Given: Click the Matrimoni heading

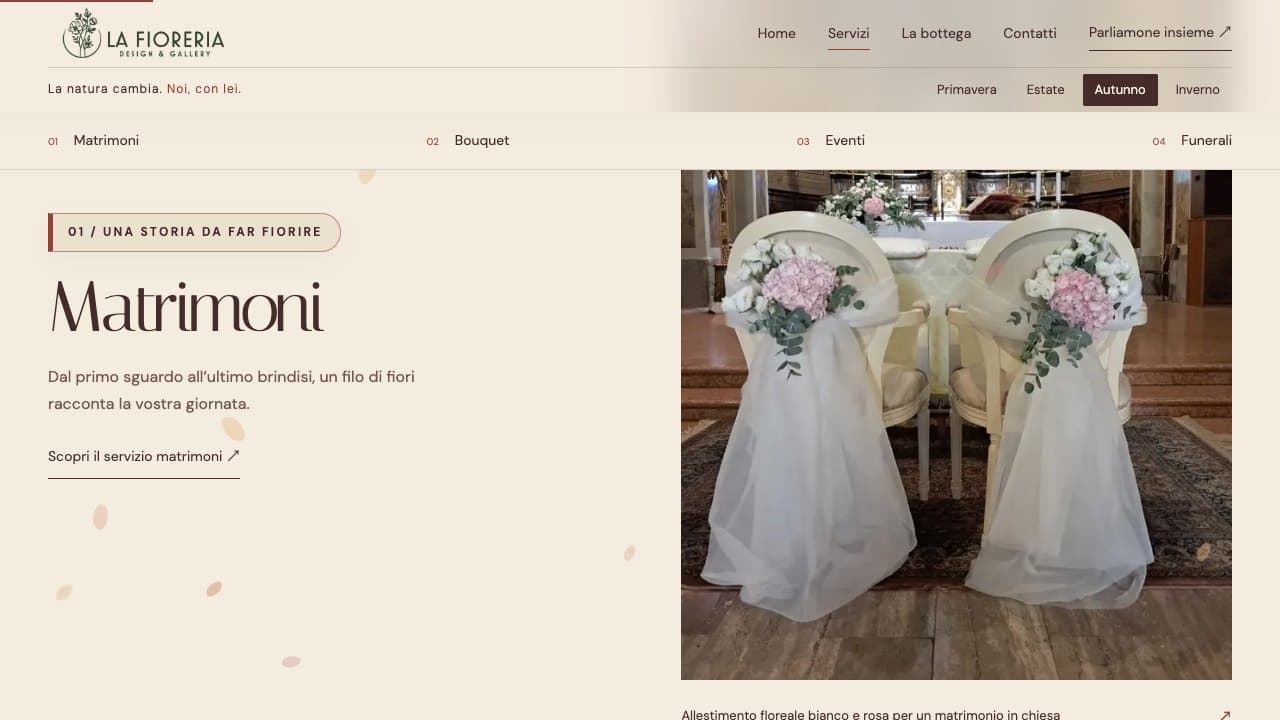Looking at the screenshot, I should (x=186, y=306).
